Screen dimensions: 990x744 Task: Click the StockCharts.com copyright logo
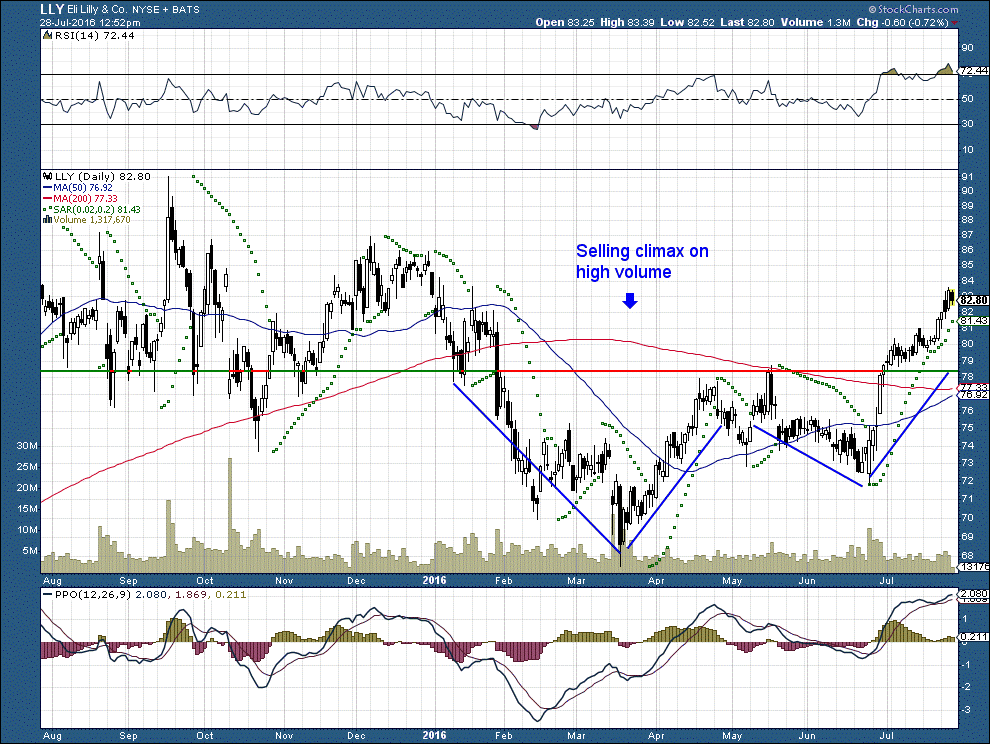click(913, 9)
